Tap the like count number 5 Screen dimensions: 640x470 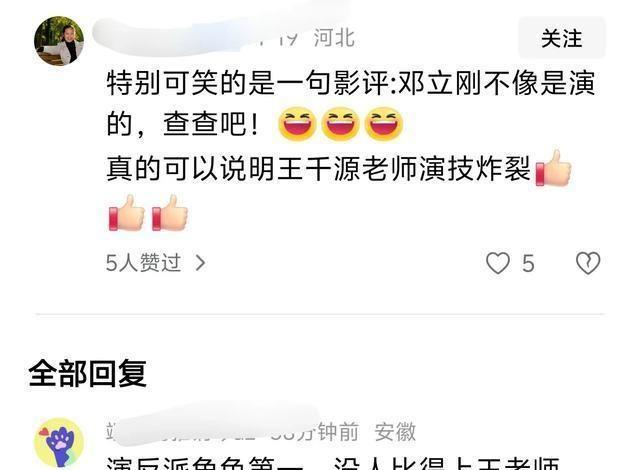pyautogui.click(x=528, y=263)
